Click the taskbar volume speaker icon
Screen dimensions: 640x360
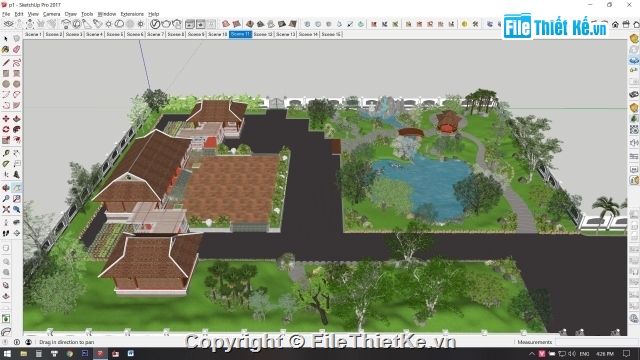pyautogui.click(x=572, y=353)
